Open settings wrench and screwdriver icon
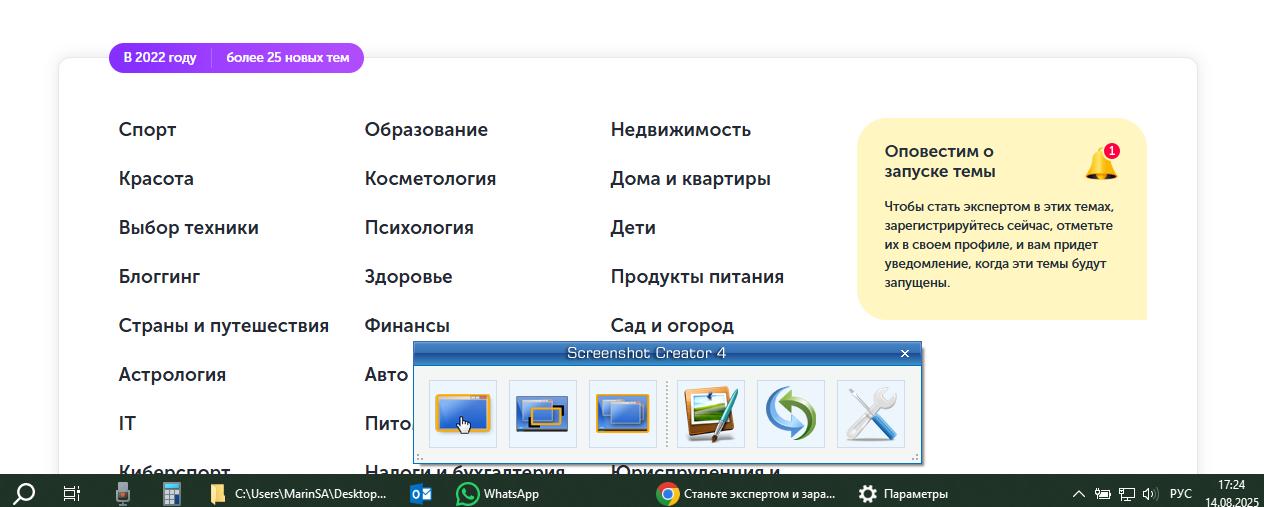 871,413
